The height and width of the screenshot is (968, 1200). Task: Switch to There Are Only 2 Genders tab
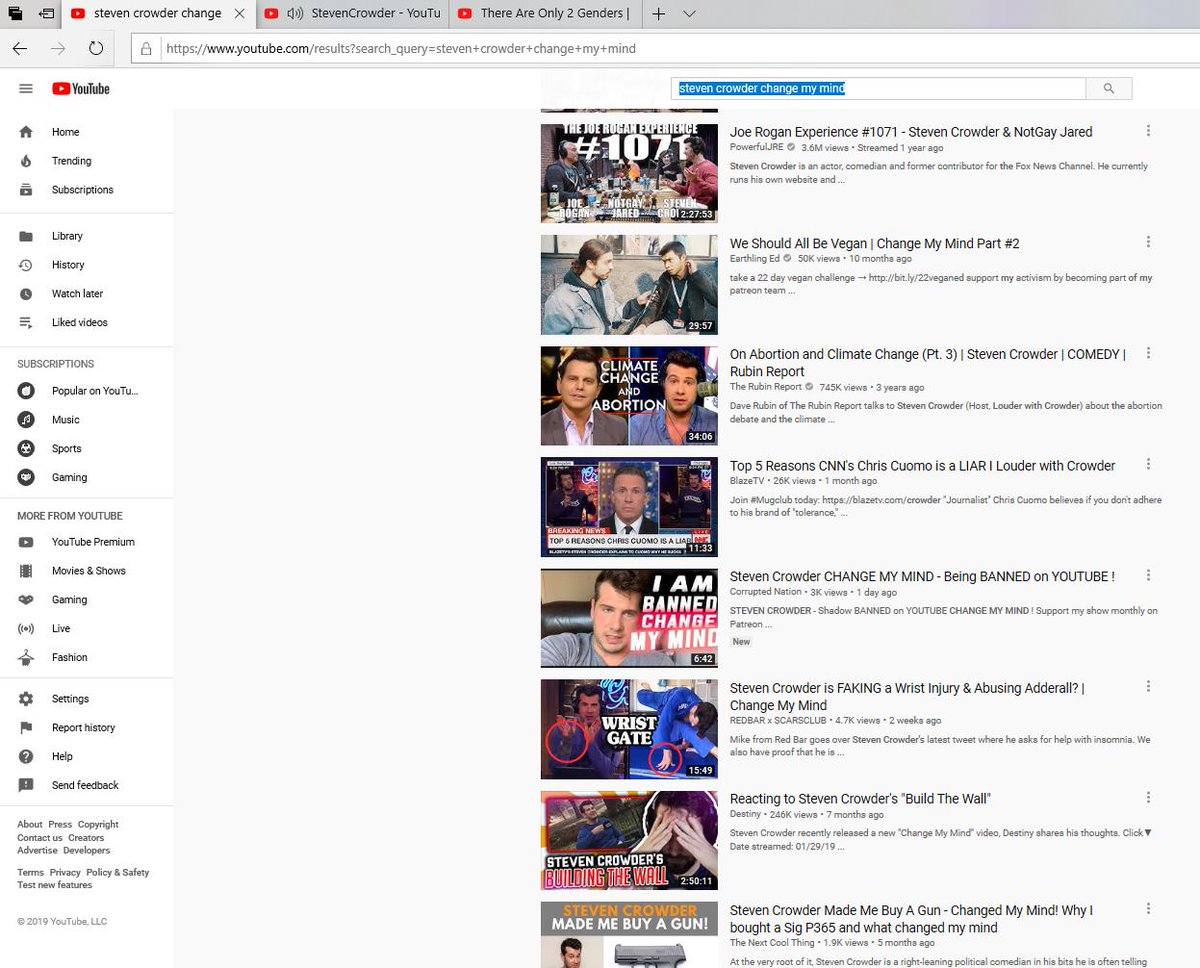(x=545, y=14)
